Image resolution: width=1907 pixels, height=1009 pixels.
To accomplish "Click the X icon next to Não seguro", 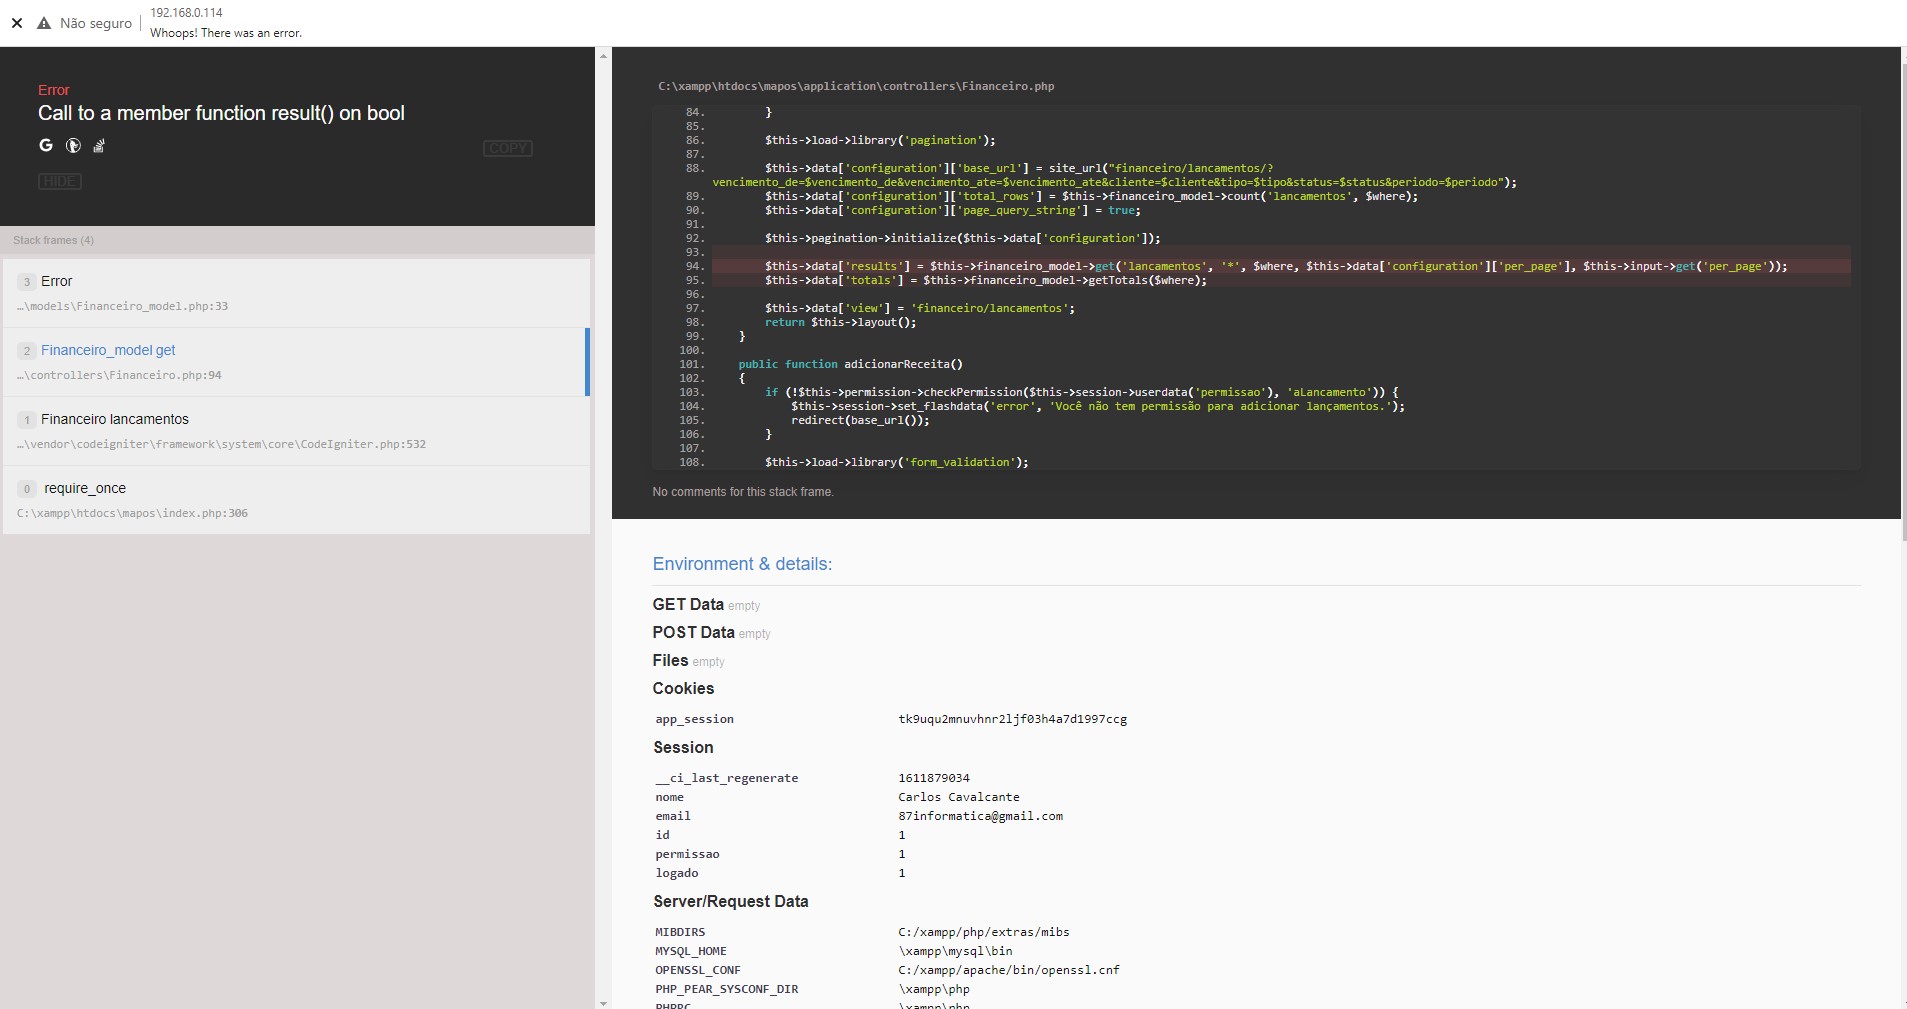I will point(17,23).
